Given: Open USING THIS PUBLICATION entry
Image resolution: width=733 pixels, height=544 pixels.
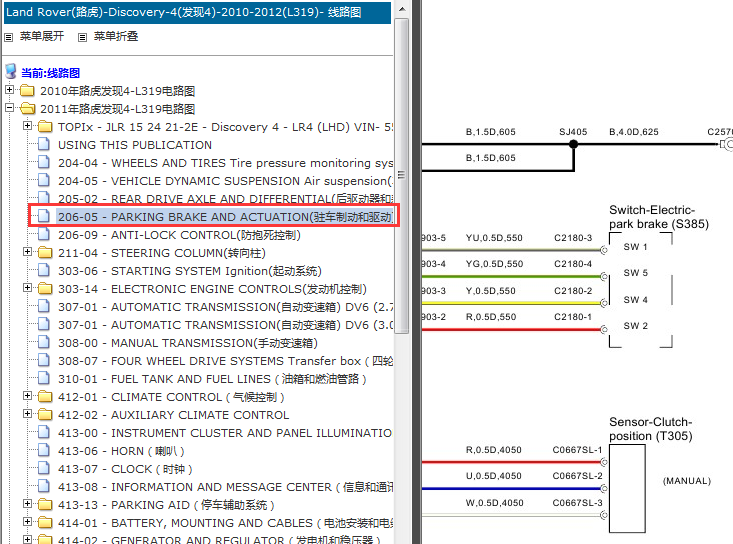Looking at the screenshot, I should [x=135, y=145].
